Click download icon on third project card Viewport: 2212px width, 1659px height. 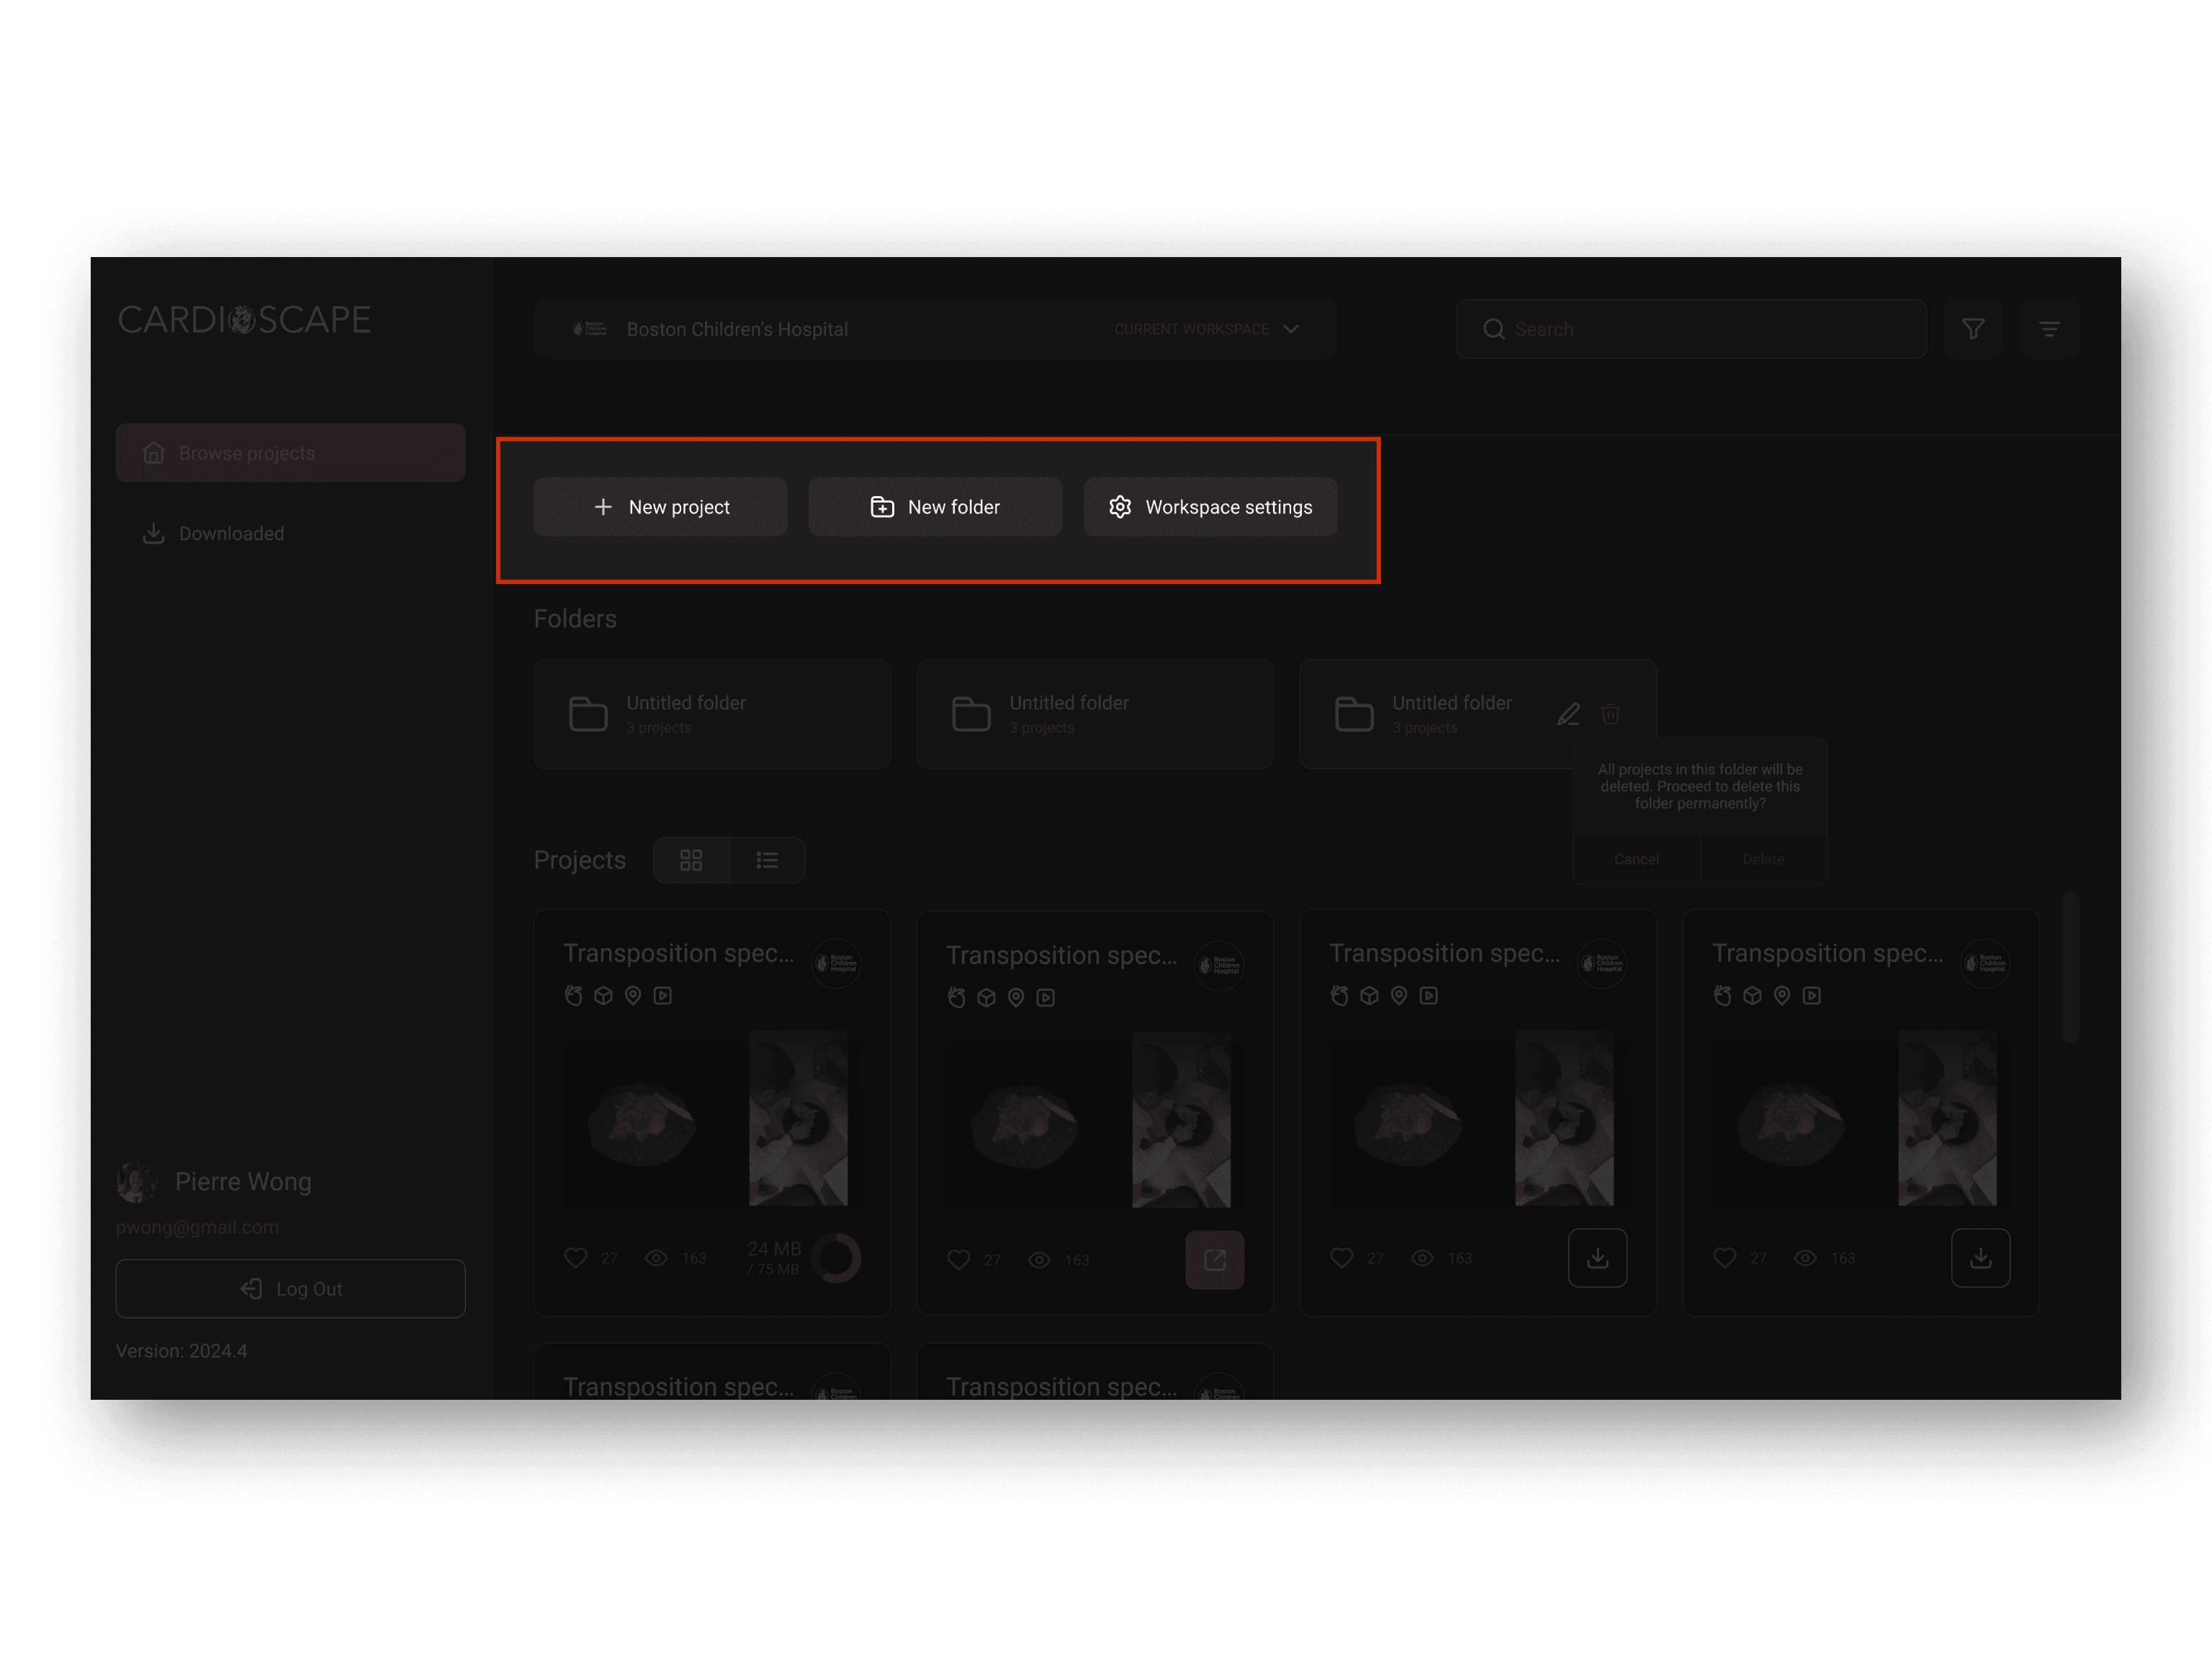(1597, 1257)
